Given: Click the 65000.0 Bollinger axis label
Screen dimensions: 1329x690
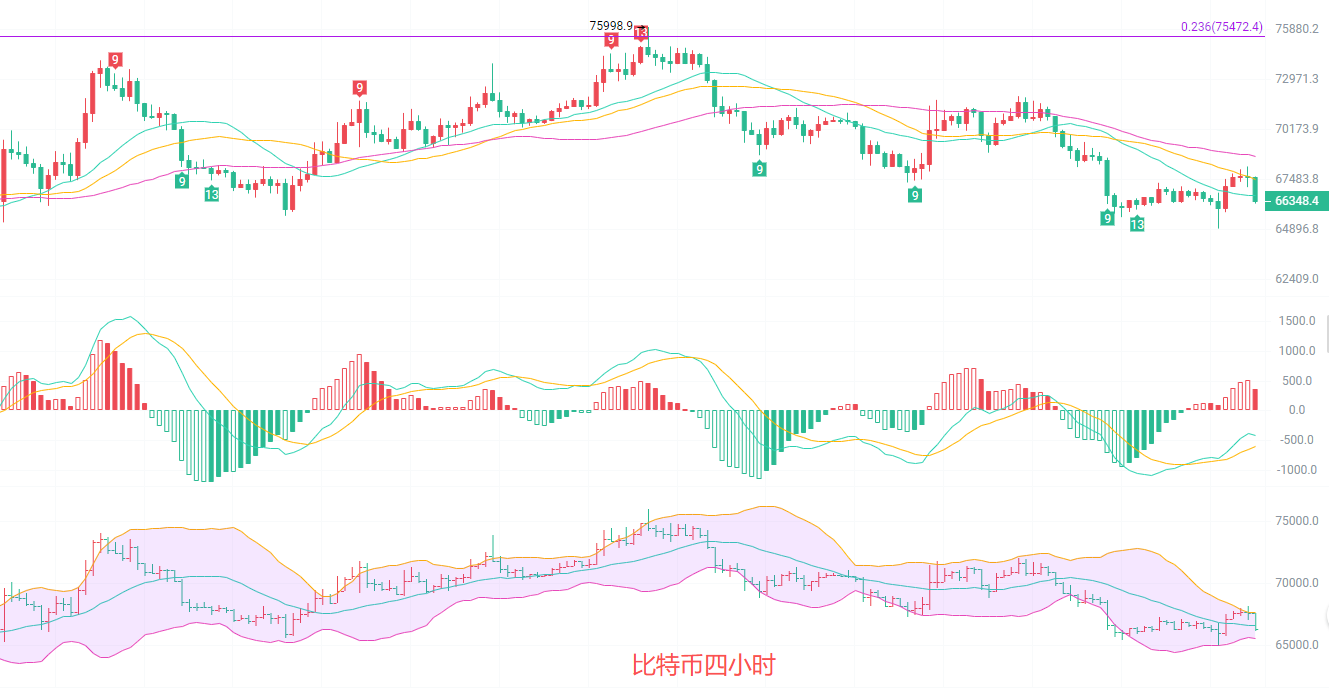Looking at the screenshot, I should (x=1296, y=645).
